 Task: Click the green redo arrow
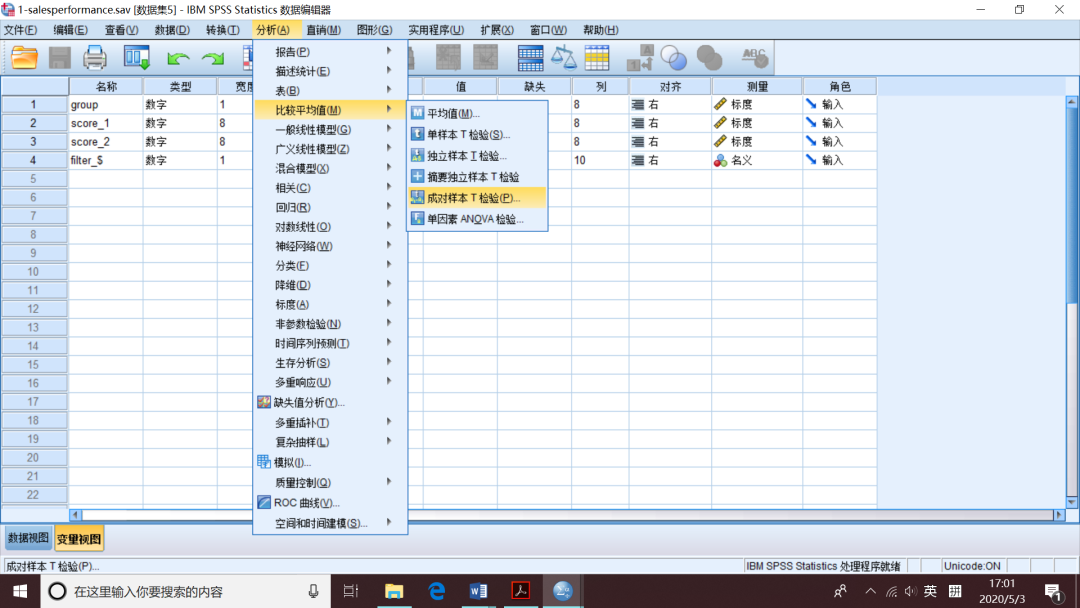pos(213,59)
